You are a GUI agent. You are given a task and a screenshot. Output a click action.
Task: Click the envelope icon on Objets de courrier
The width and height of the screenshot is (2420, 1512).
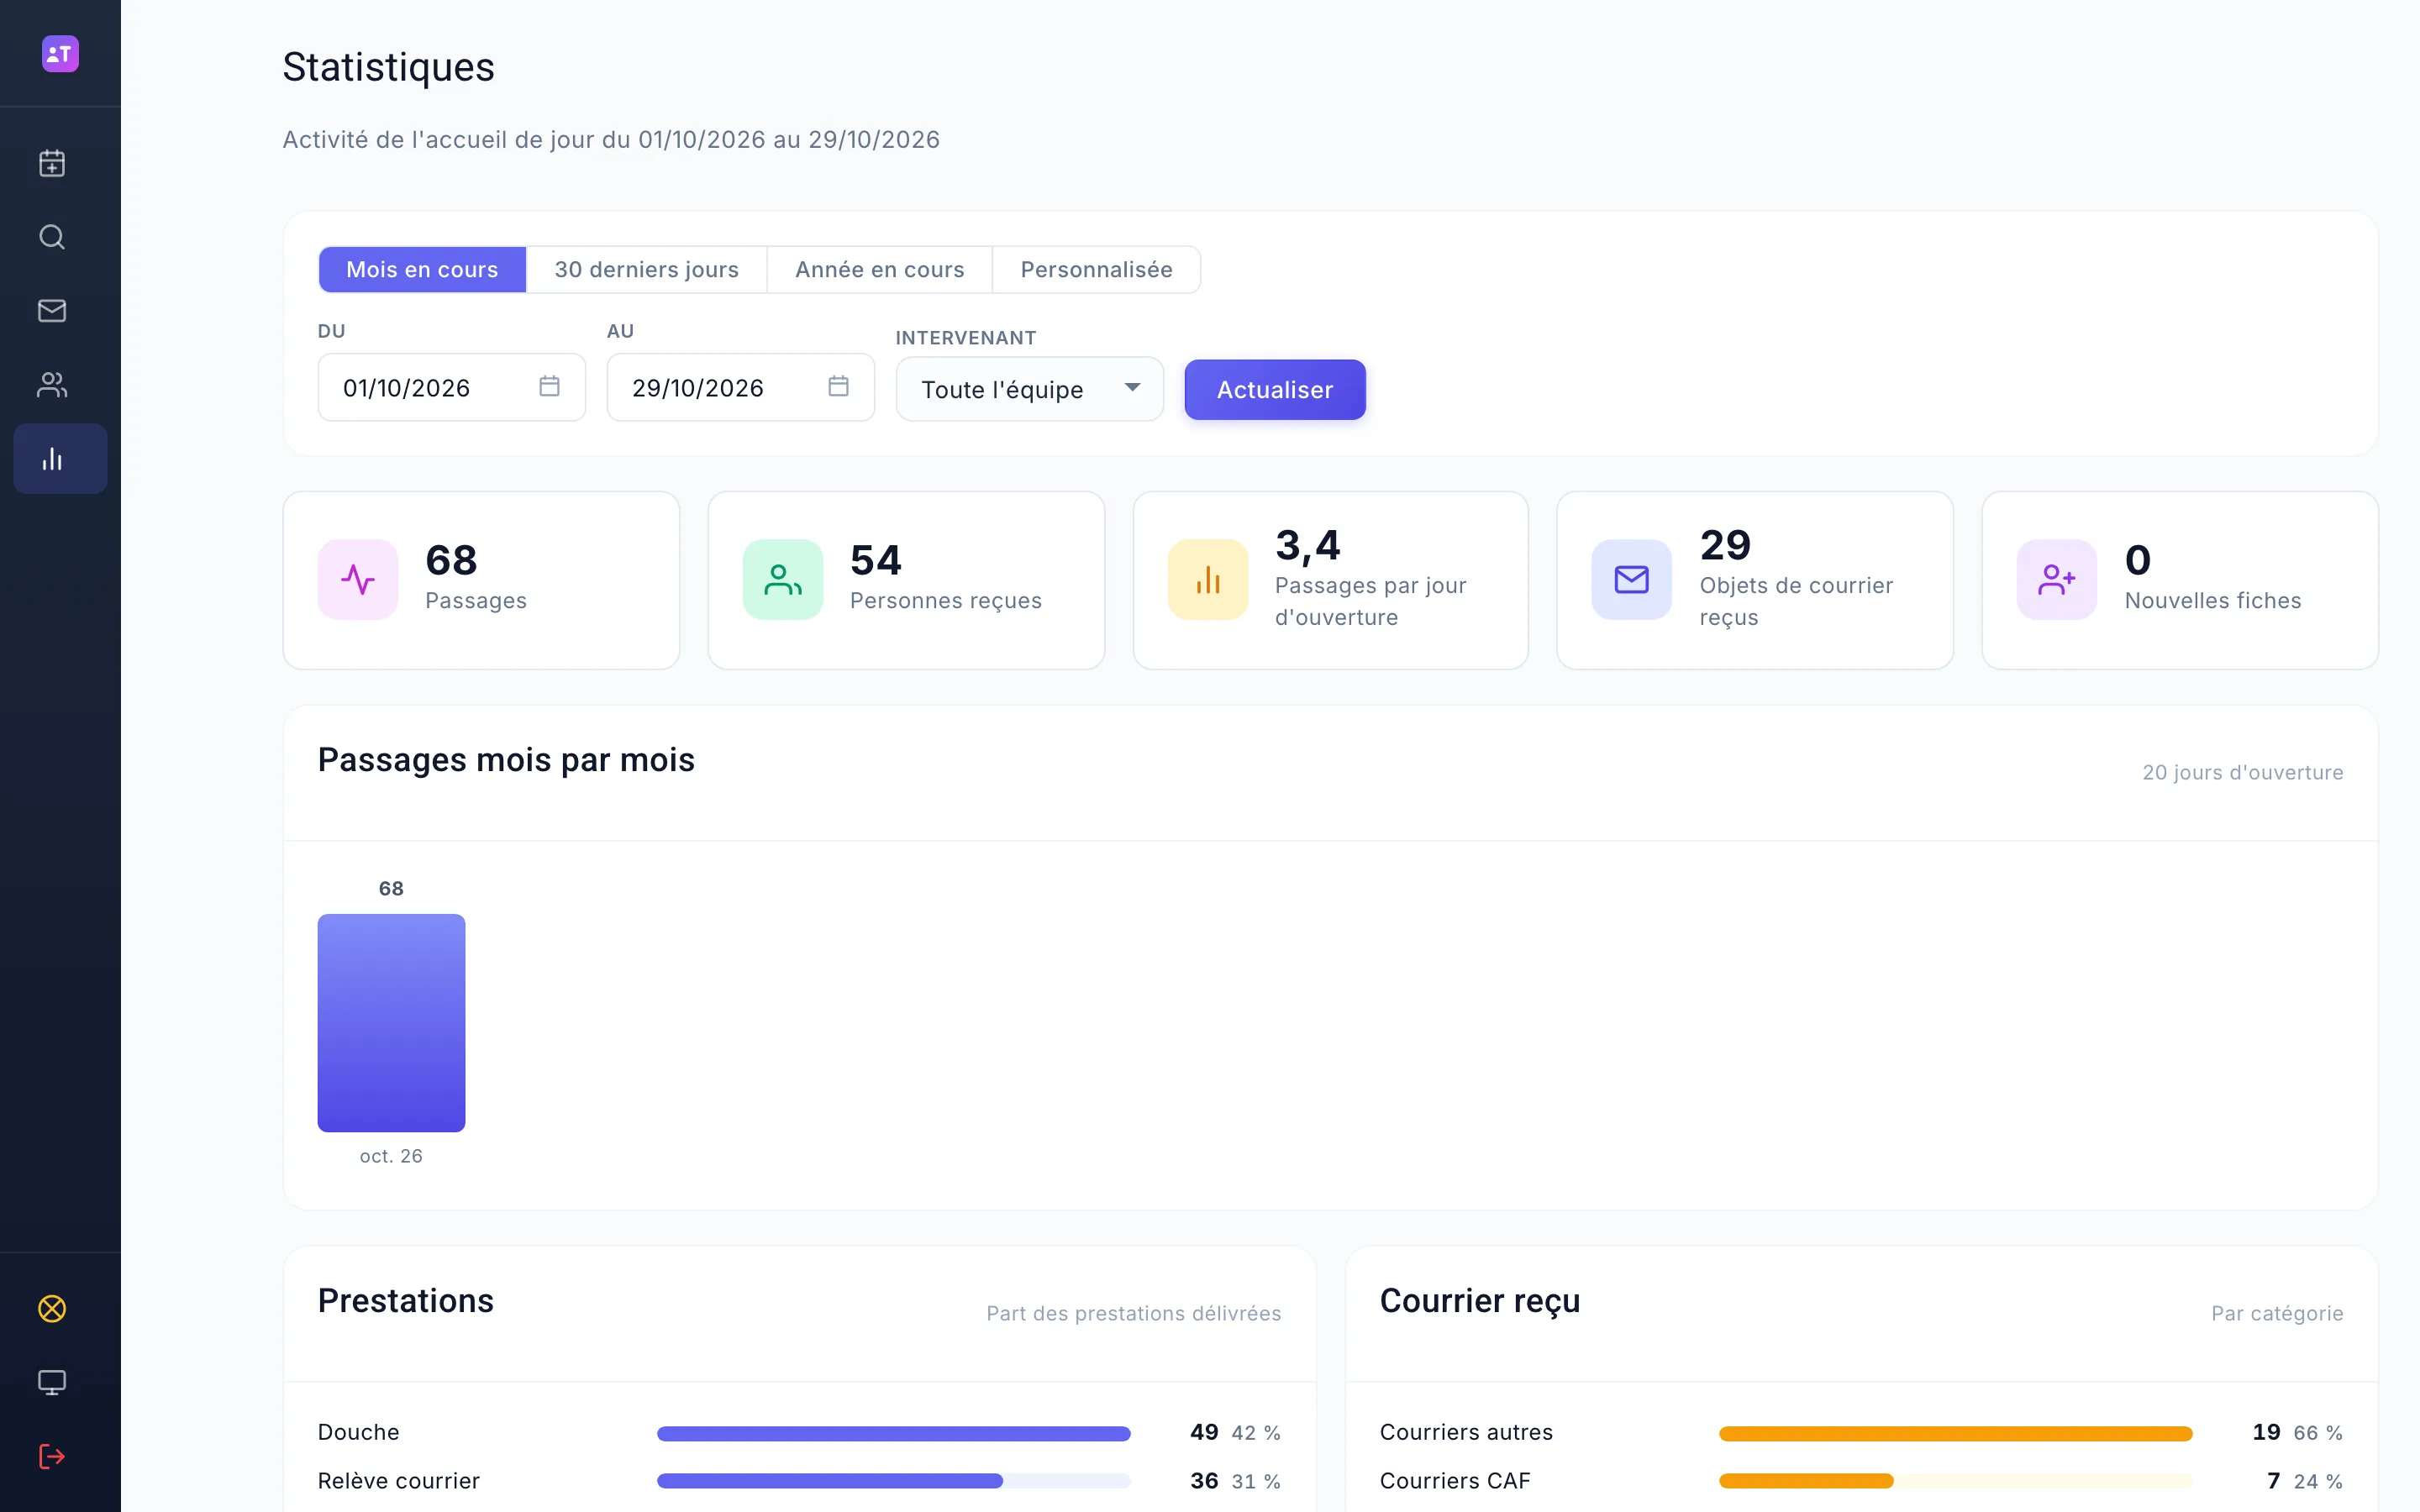(1632, 580)
